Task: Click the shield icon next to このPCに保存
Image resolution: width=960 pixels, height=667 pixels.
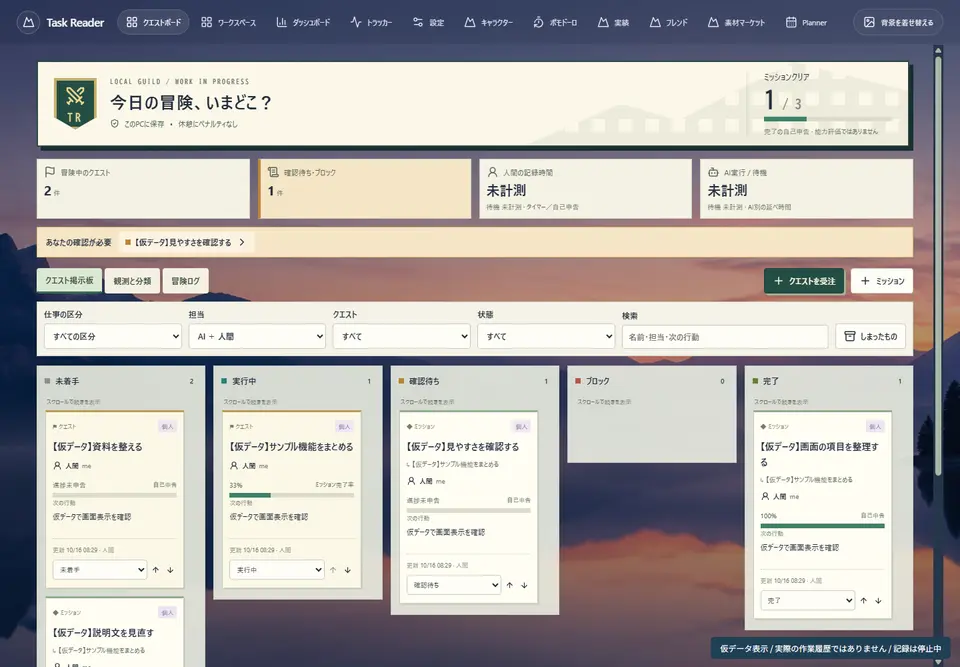Action: 114,124
